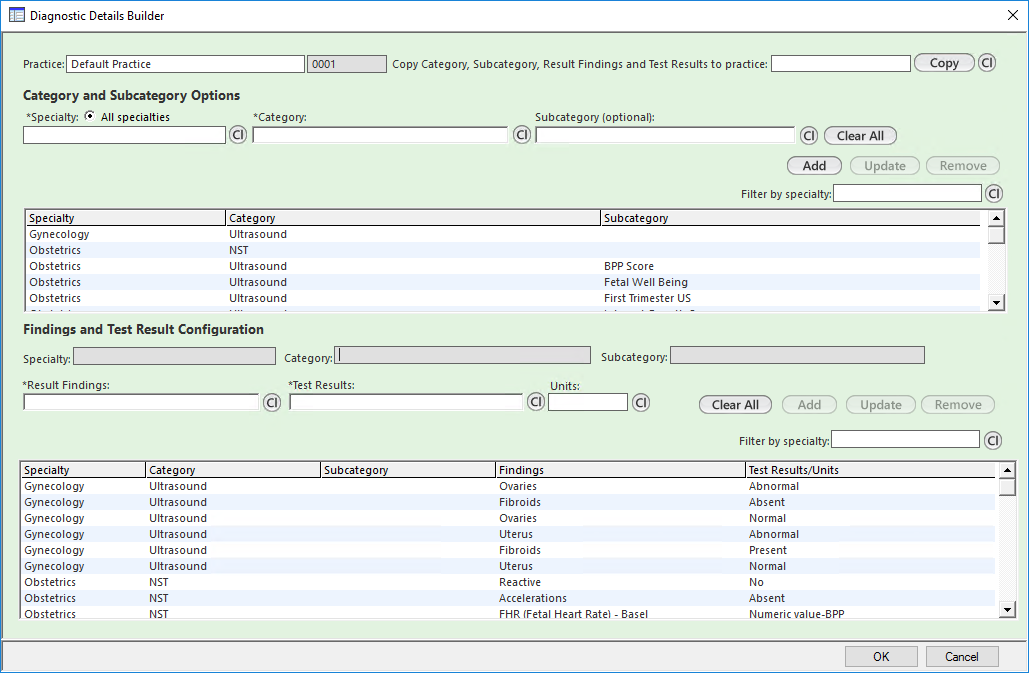Clear upper Filter by specialty with Cl icon
This screenshot has width=1029, height=673.
pos(994,194)
